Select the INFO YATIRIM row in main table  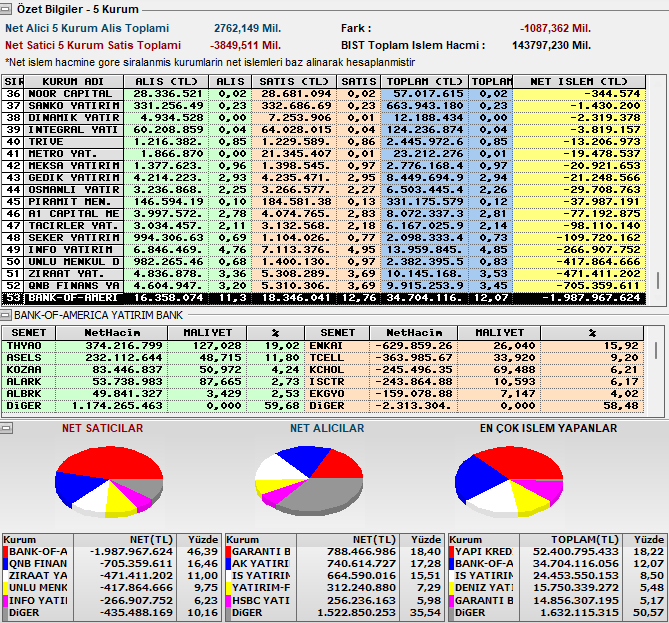[x=323, y=250]
